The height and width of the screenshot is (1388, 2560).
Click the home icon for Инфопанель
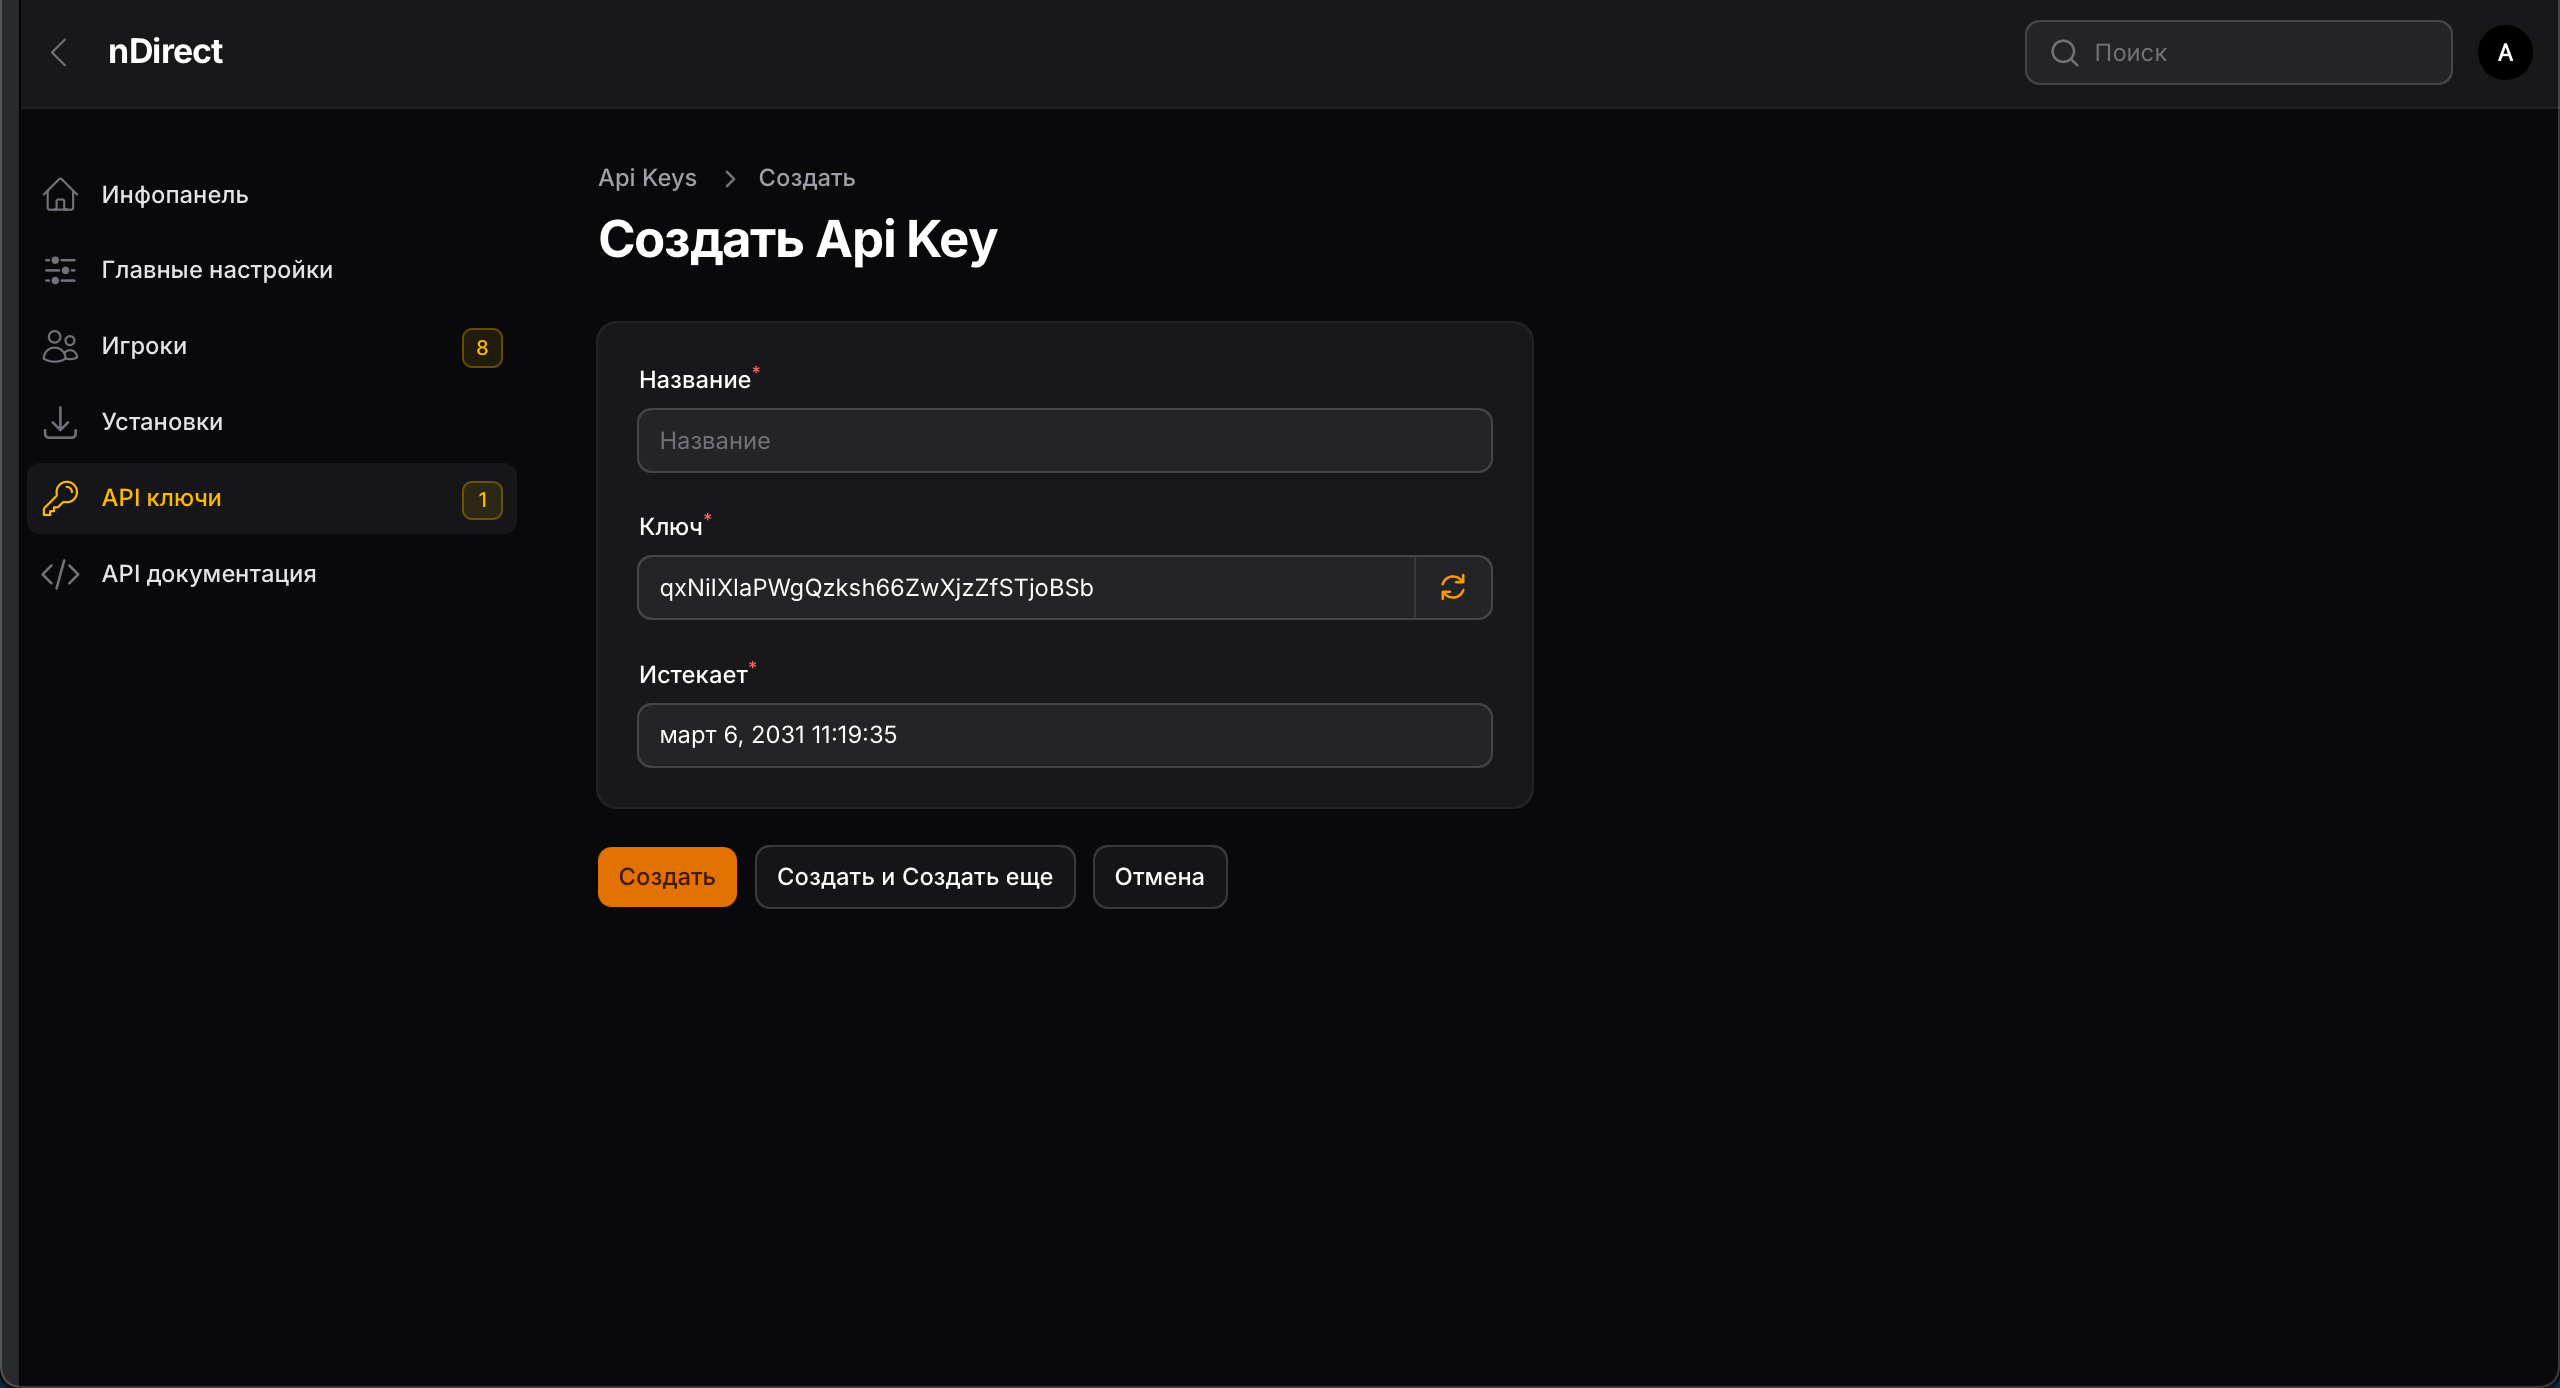60,195
